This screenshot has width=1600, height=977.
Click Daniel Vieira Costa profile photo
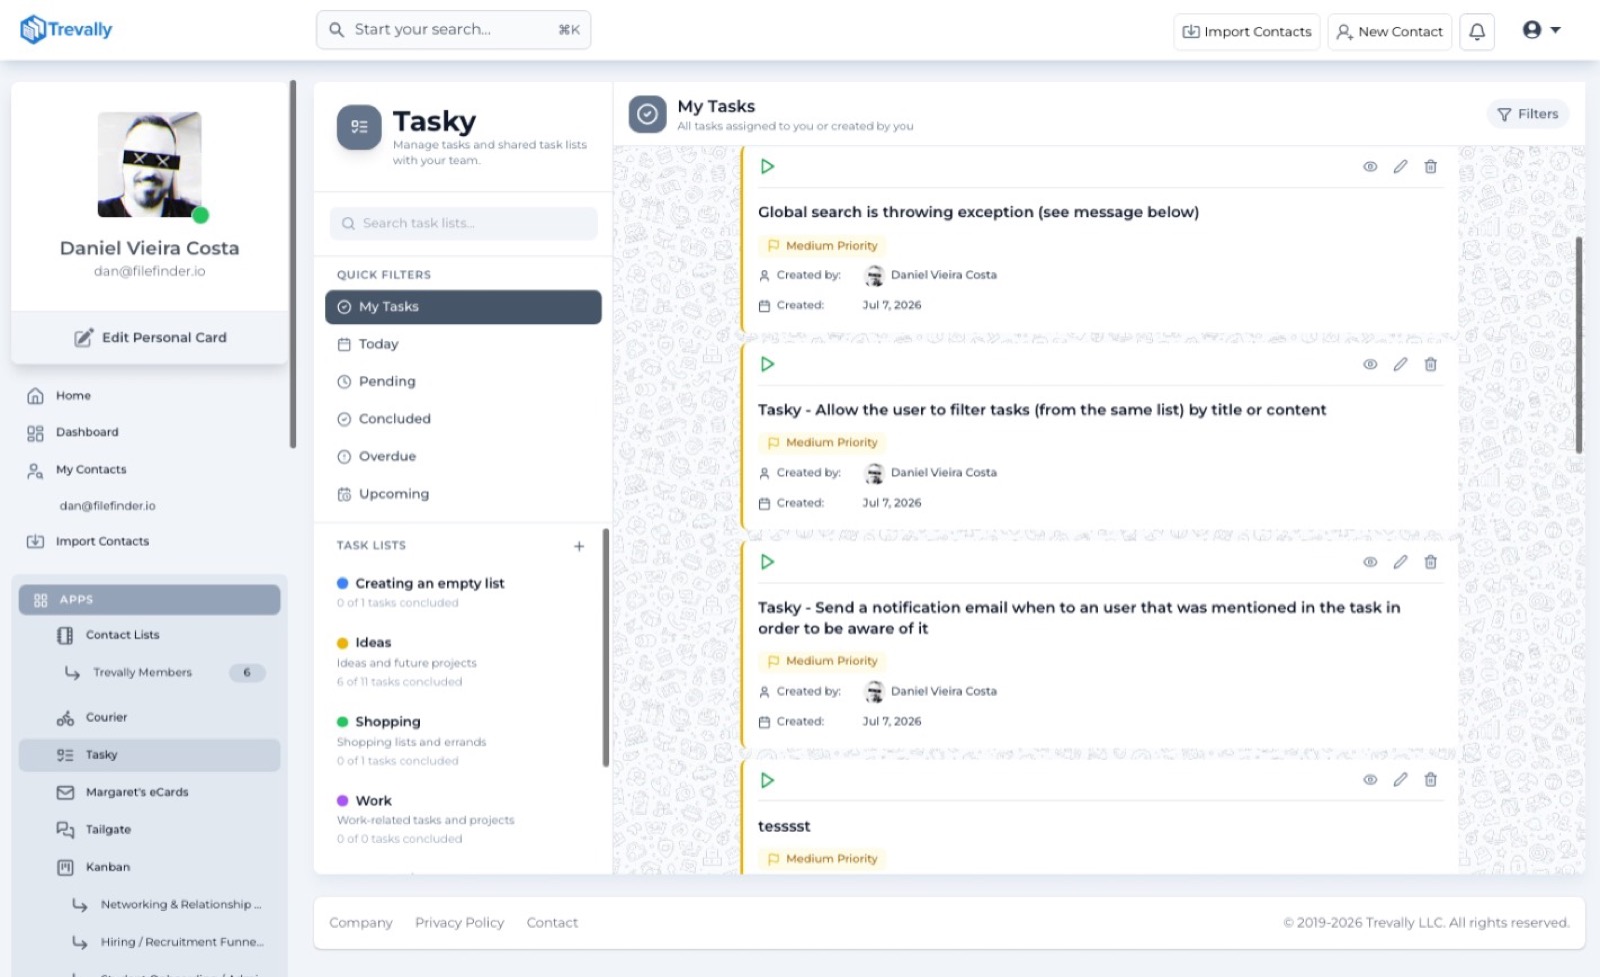149,165
